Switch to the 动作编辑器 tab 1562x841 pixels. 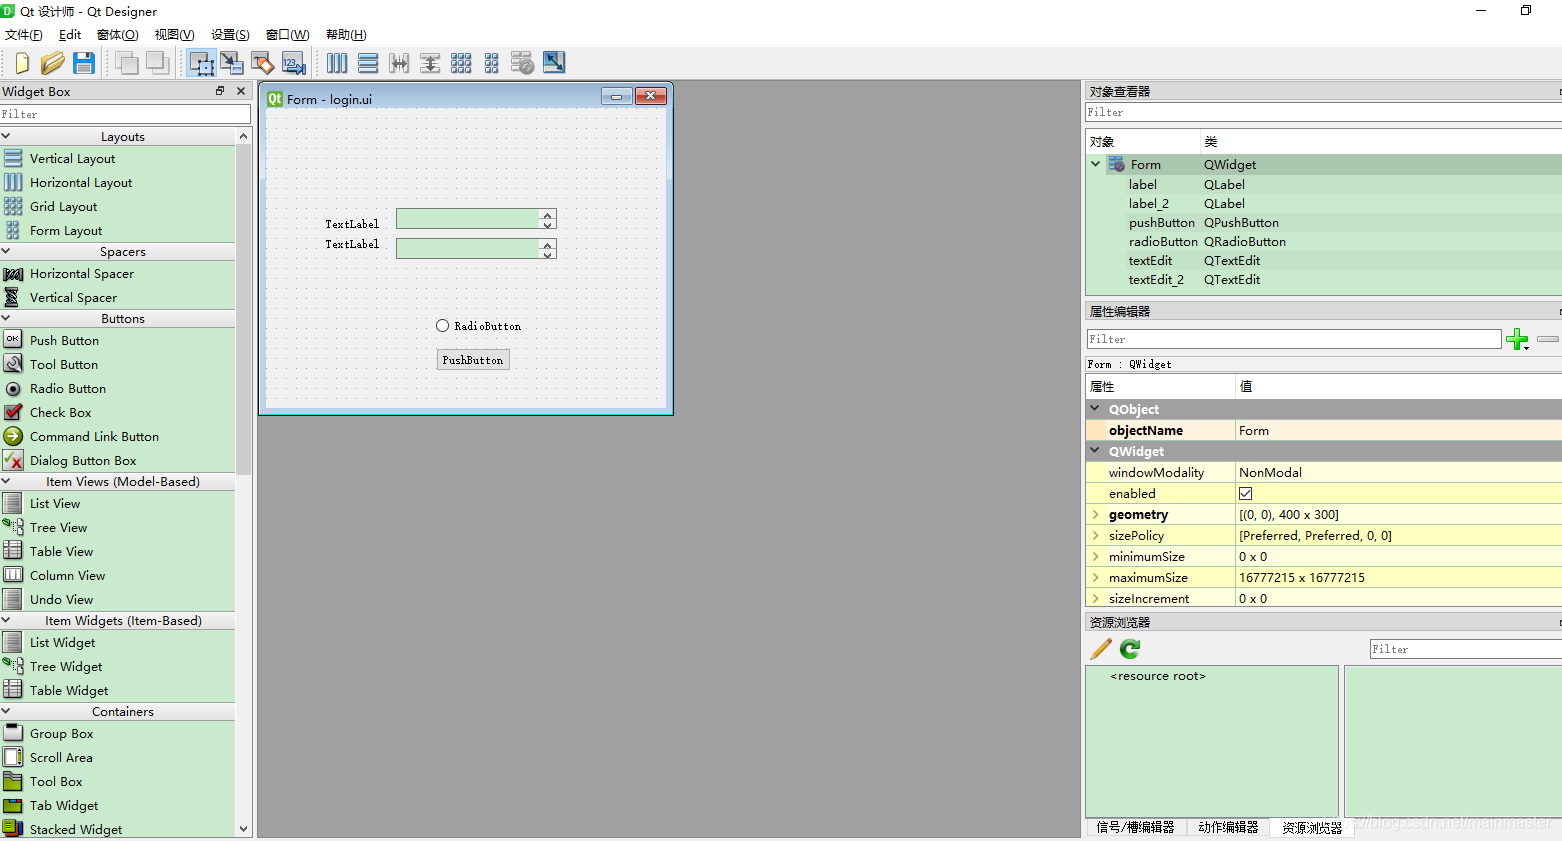[1228, 827]
